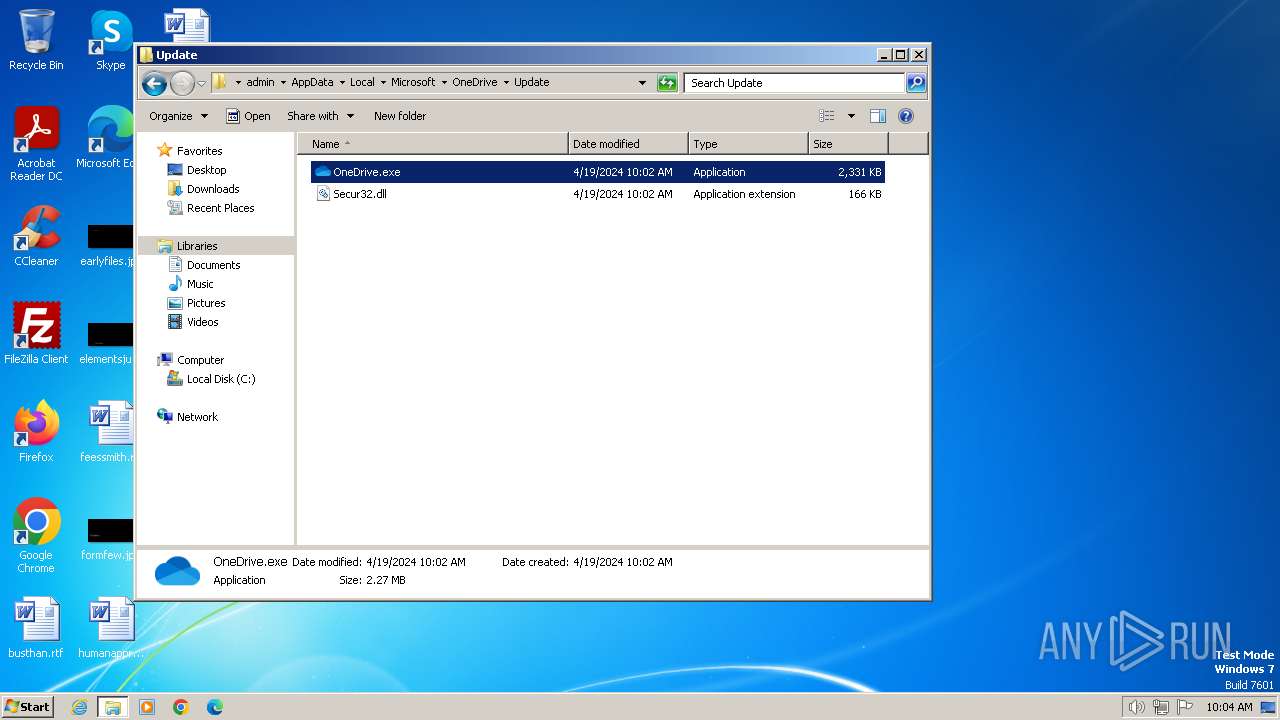Click the Secur32.dll file icon
This screenshot has height=720, width=1280.
coord(323,194)
